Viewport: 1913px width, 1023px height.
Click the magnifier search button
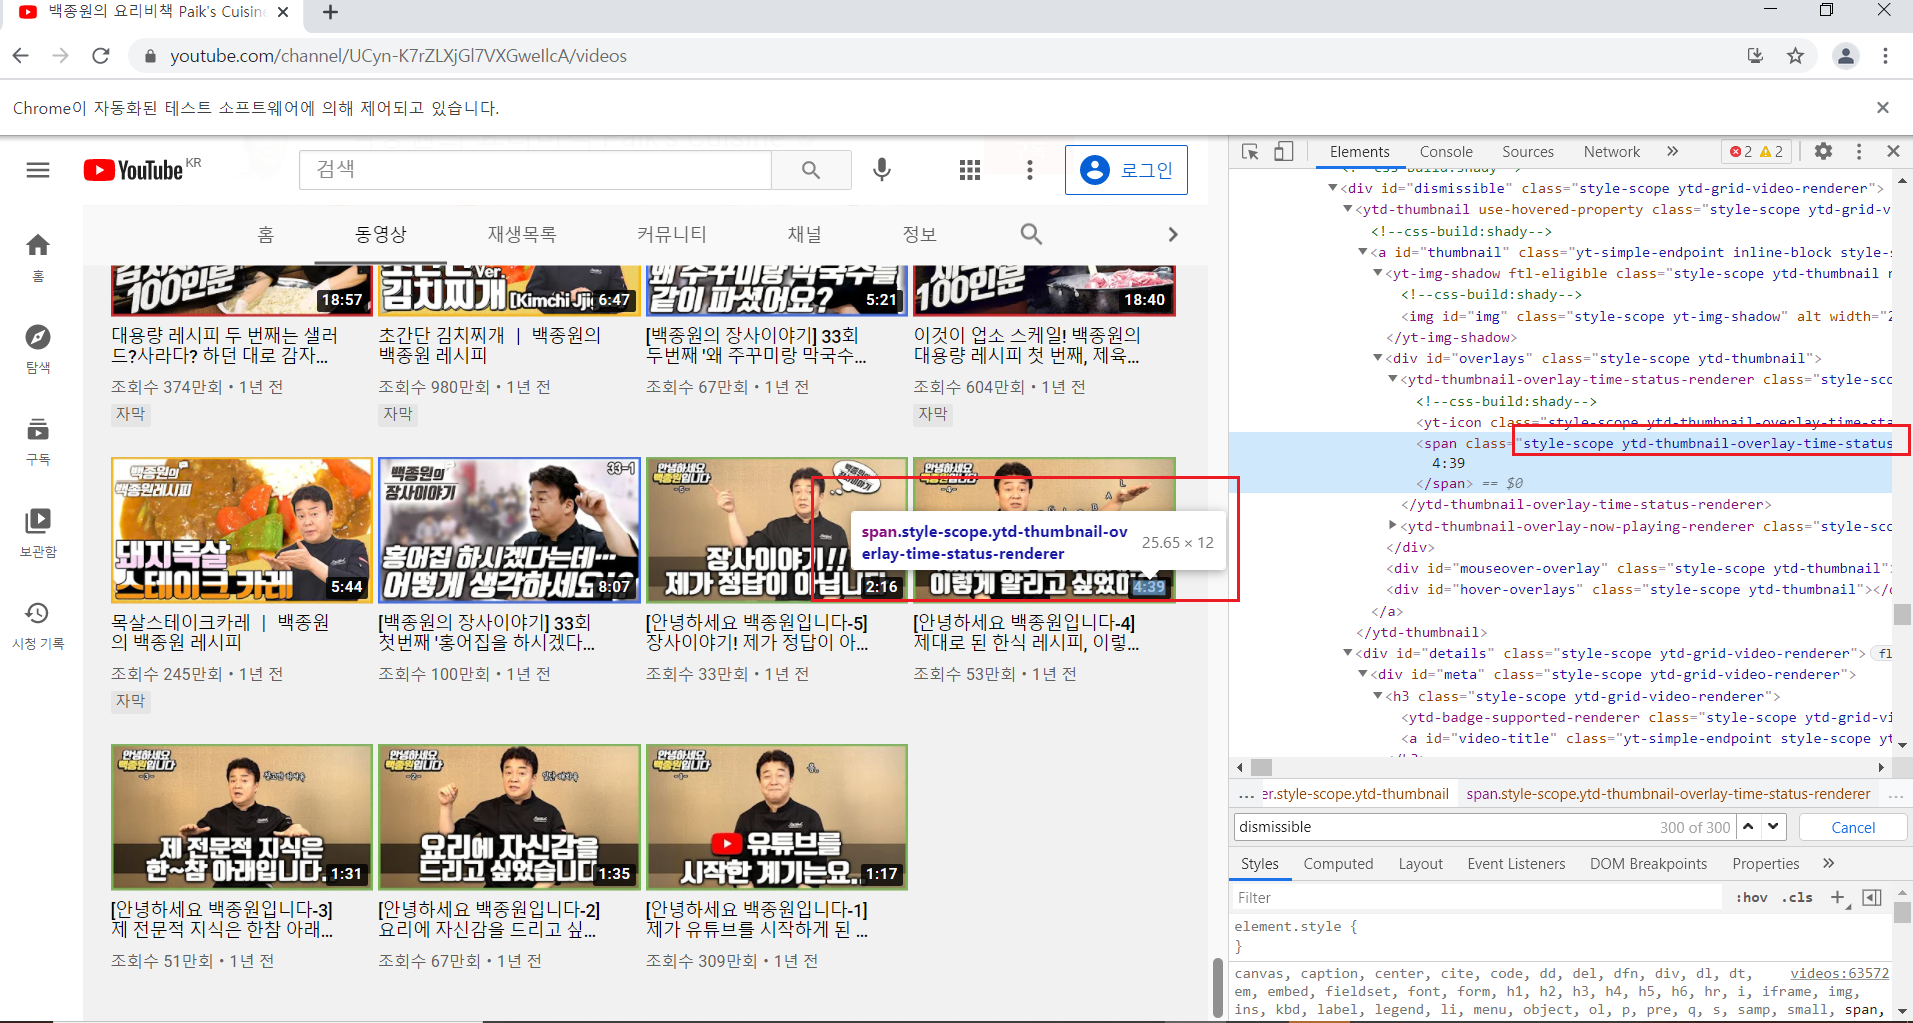coord(811,170)
